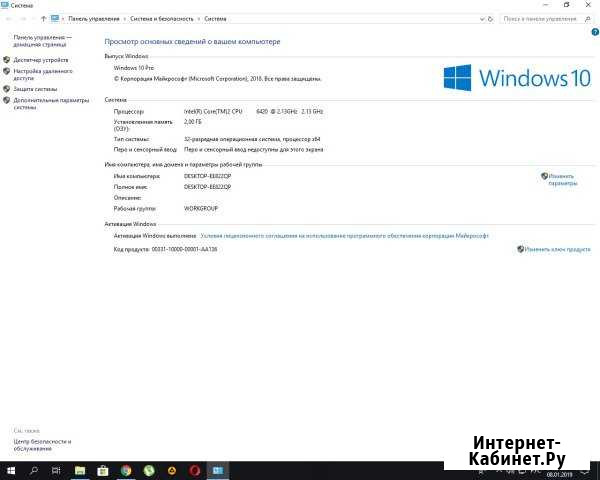Image resolution: width=600 pixels, height=480 pixels.
Task: Click the shield icon beside Настройка удаленного доступа
Action: (7, 71)
